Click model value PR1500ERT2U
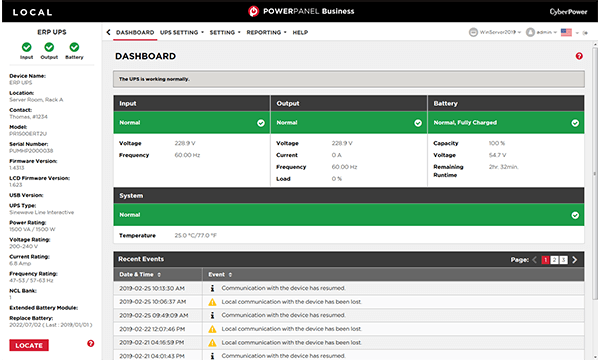600x360 pixels. [28, 134]
